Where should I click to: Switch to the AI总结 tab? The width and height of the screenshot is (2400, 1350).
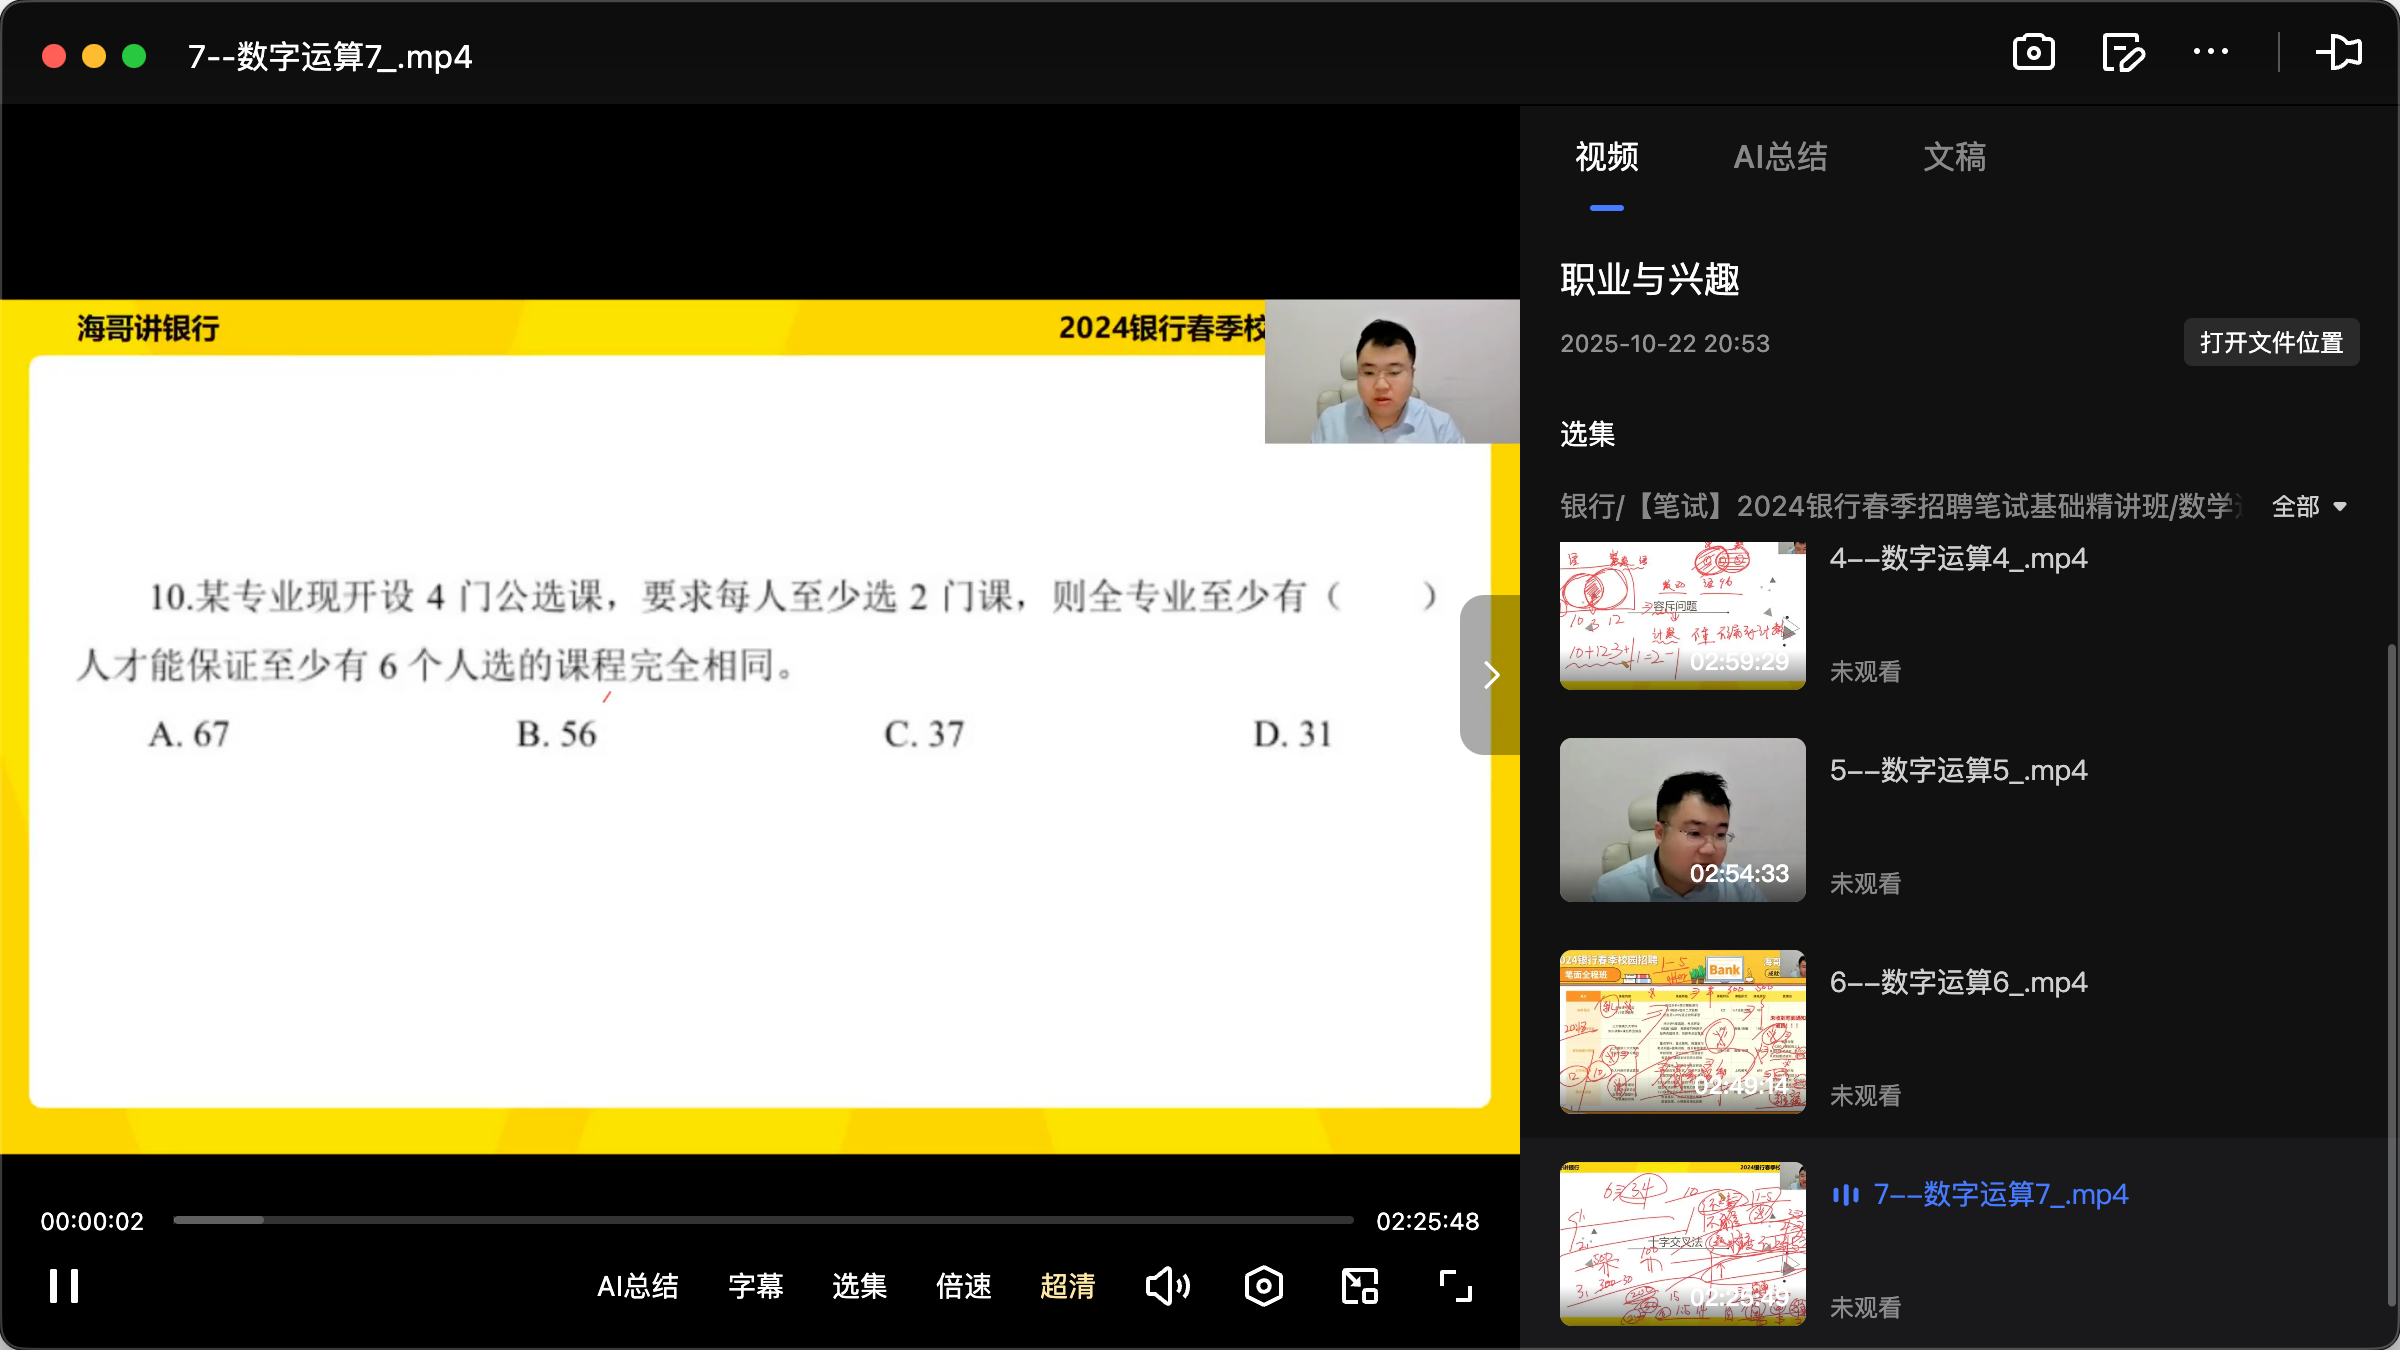click(1780, 157)
